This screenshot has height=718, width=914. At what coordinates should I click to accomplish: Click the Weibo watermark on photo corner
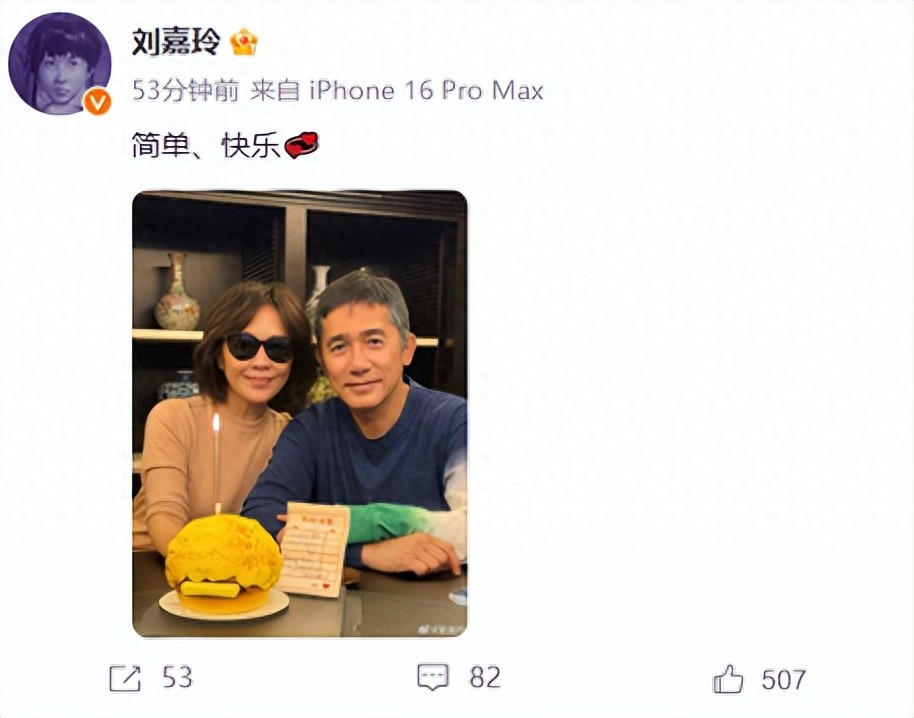tap(441, 629)
